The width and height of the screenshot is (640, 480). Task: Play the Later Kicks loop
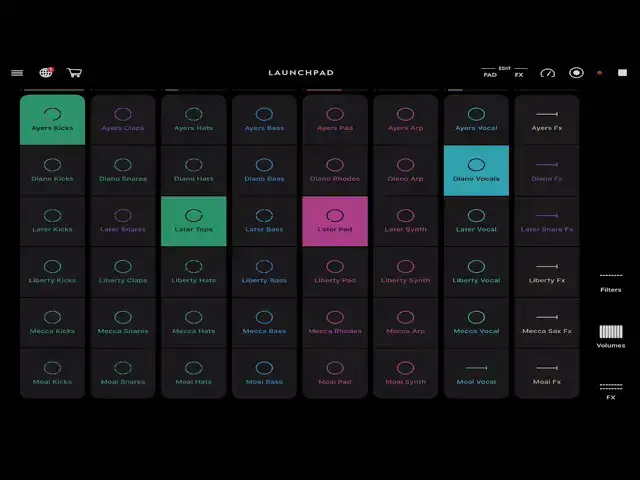tap(53, 221)
